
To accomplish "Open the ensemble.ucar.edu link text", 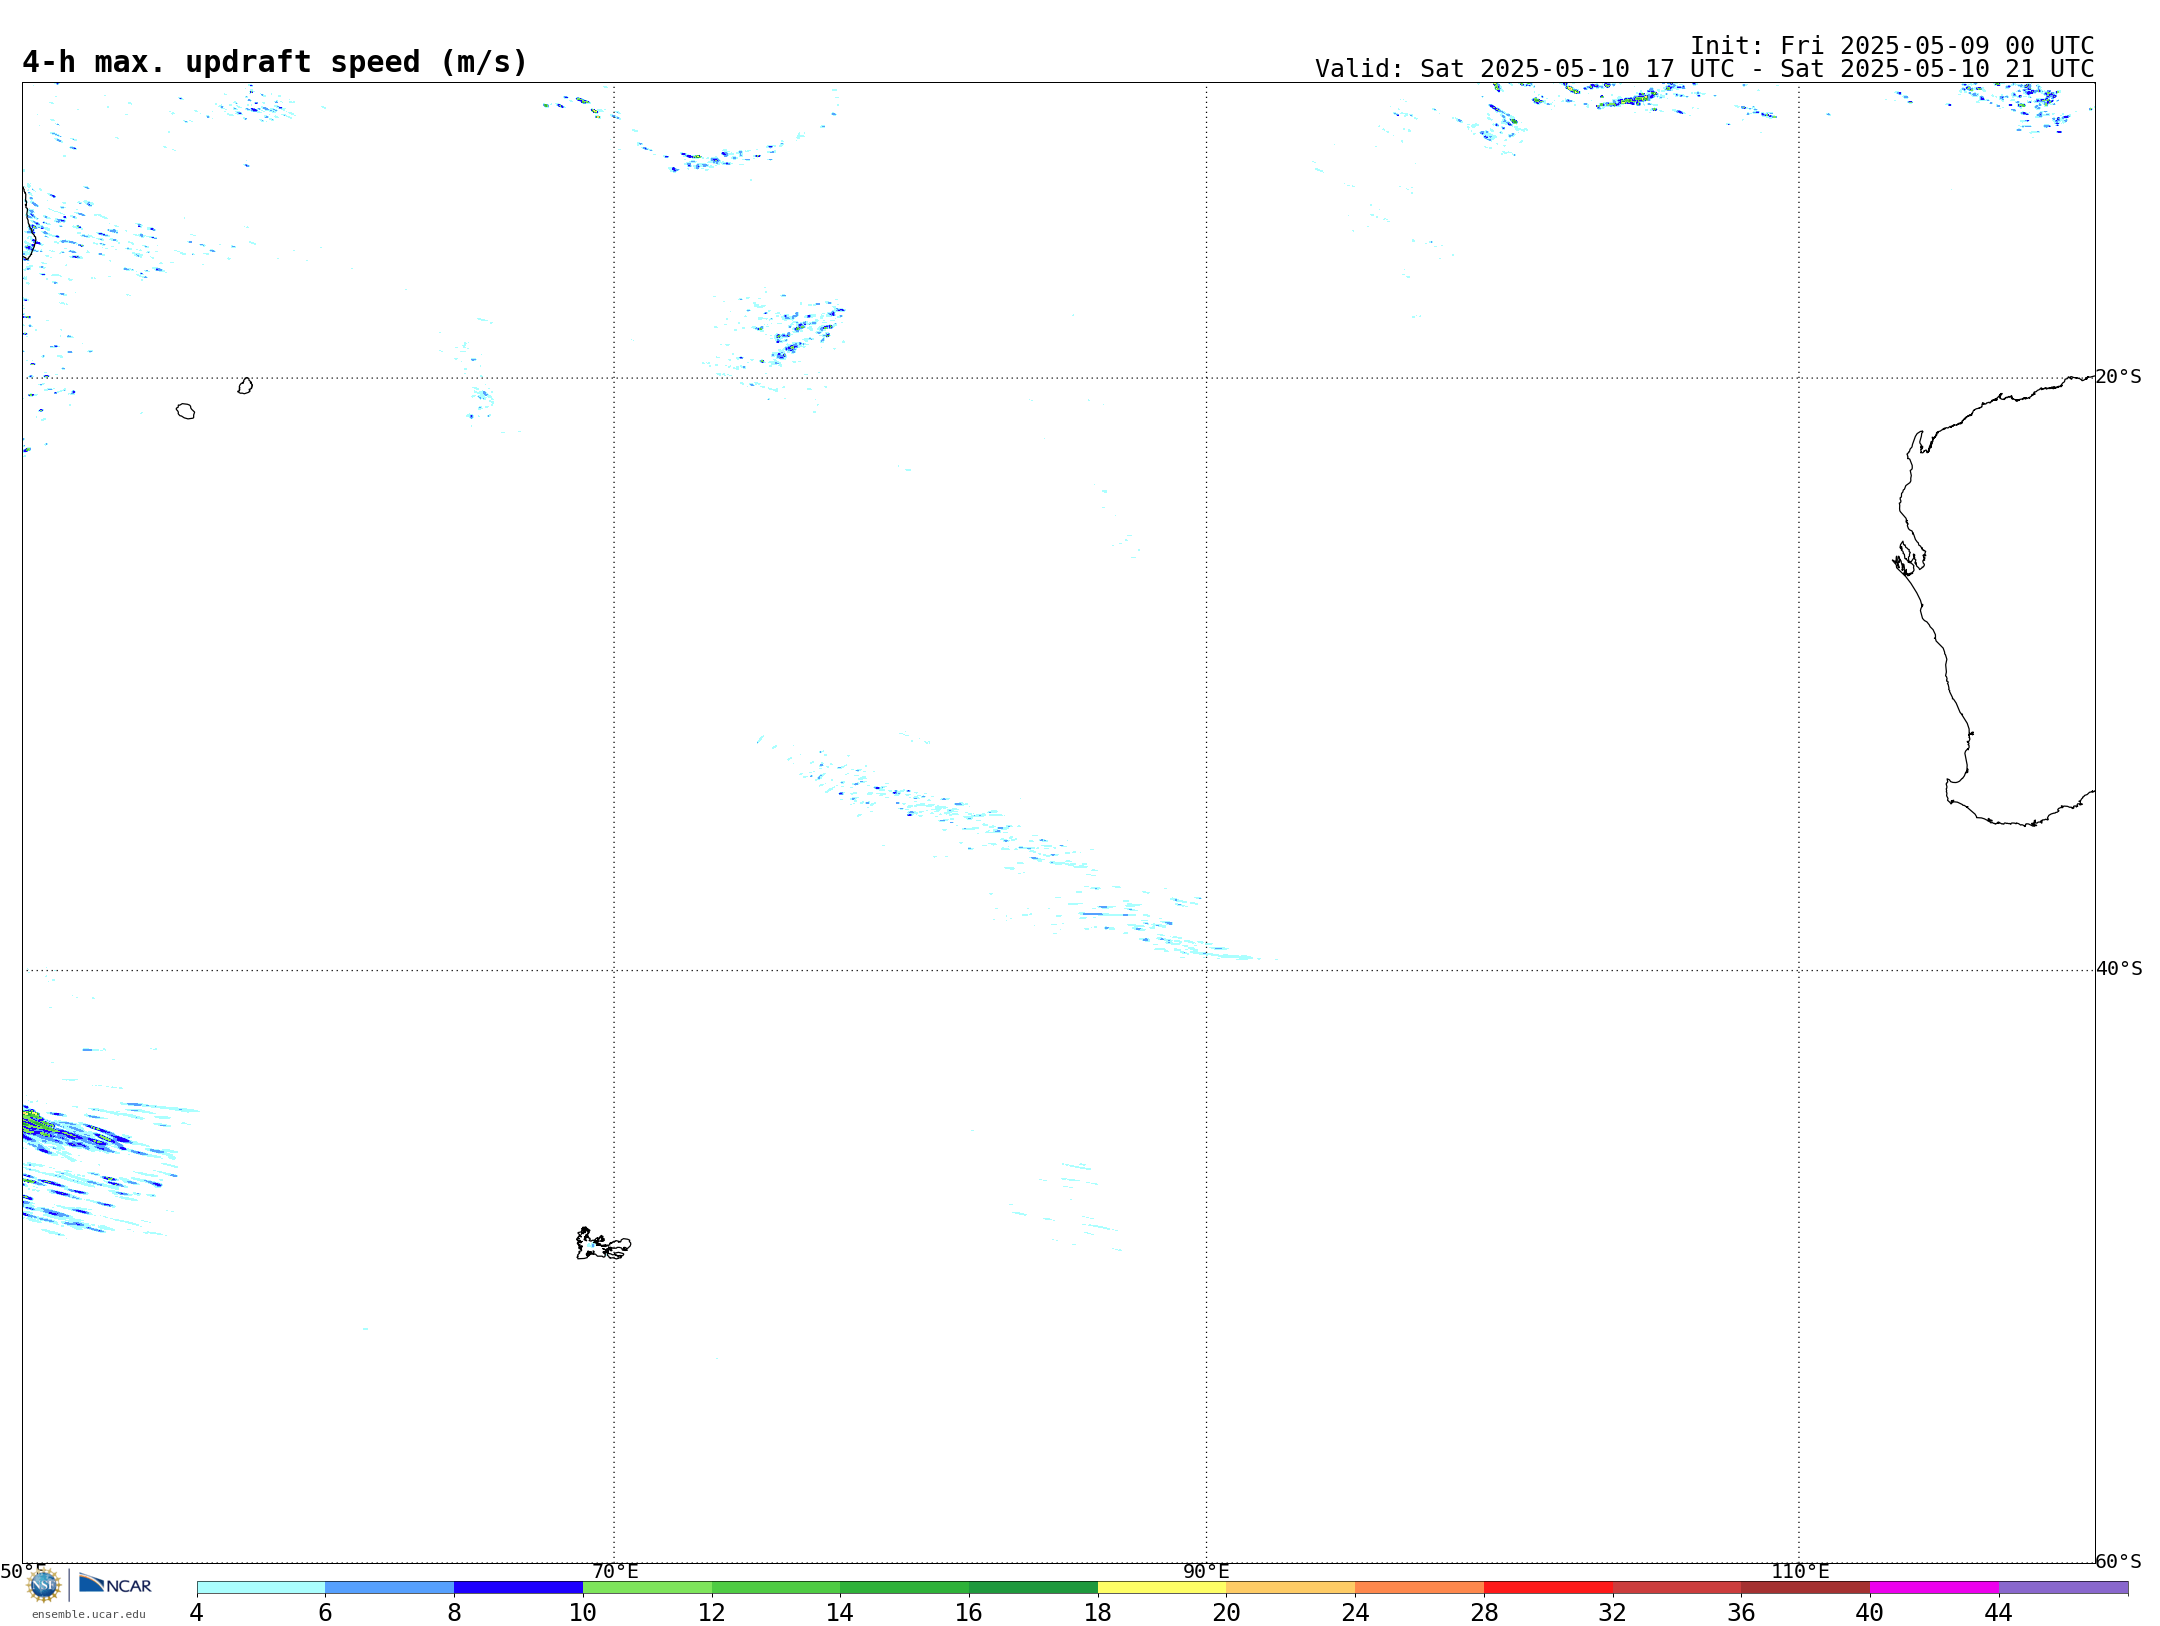I will click(x=89, y=1614).
